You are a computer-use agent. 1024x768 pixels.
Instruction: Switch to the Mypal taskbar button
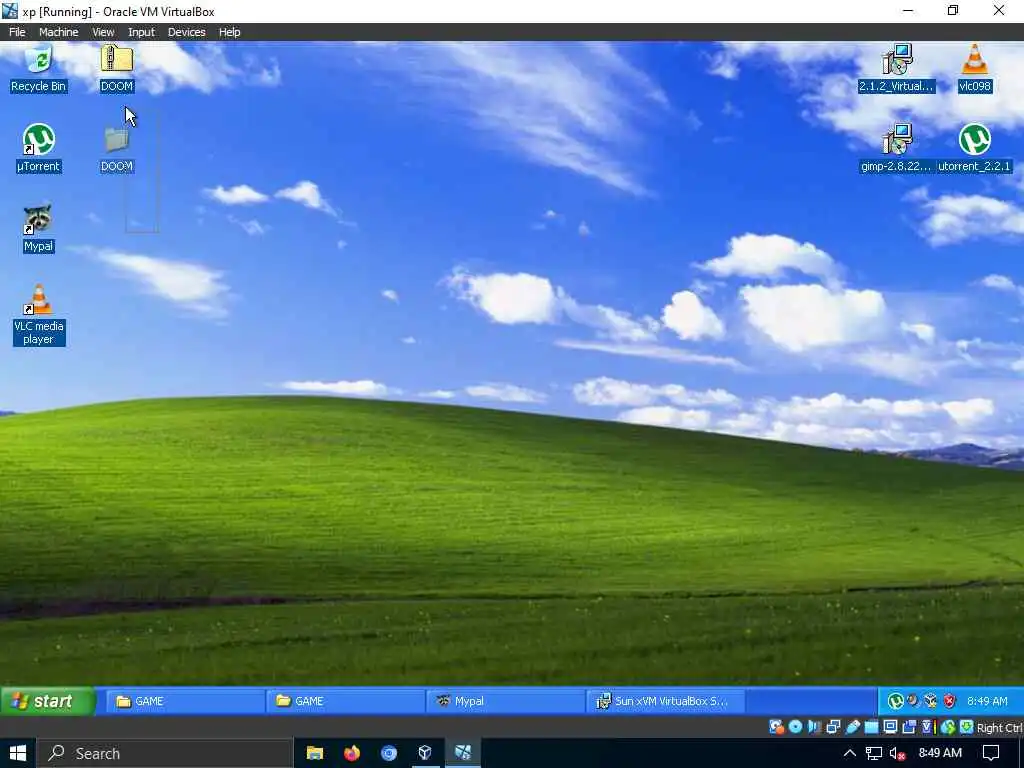tap(505, 701)
